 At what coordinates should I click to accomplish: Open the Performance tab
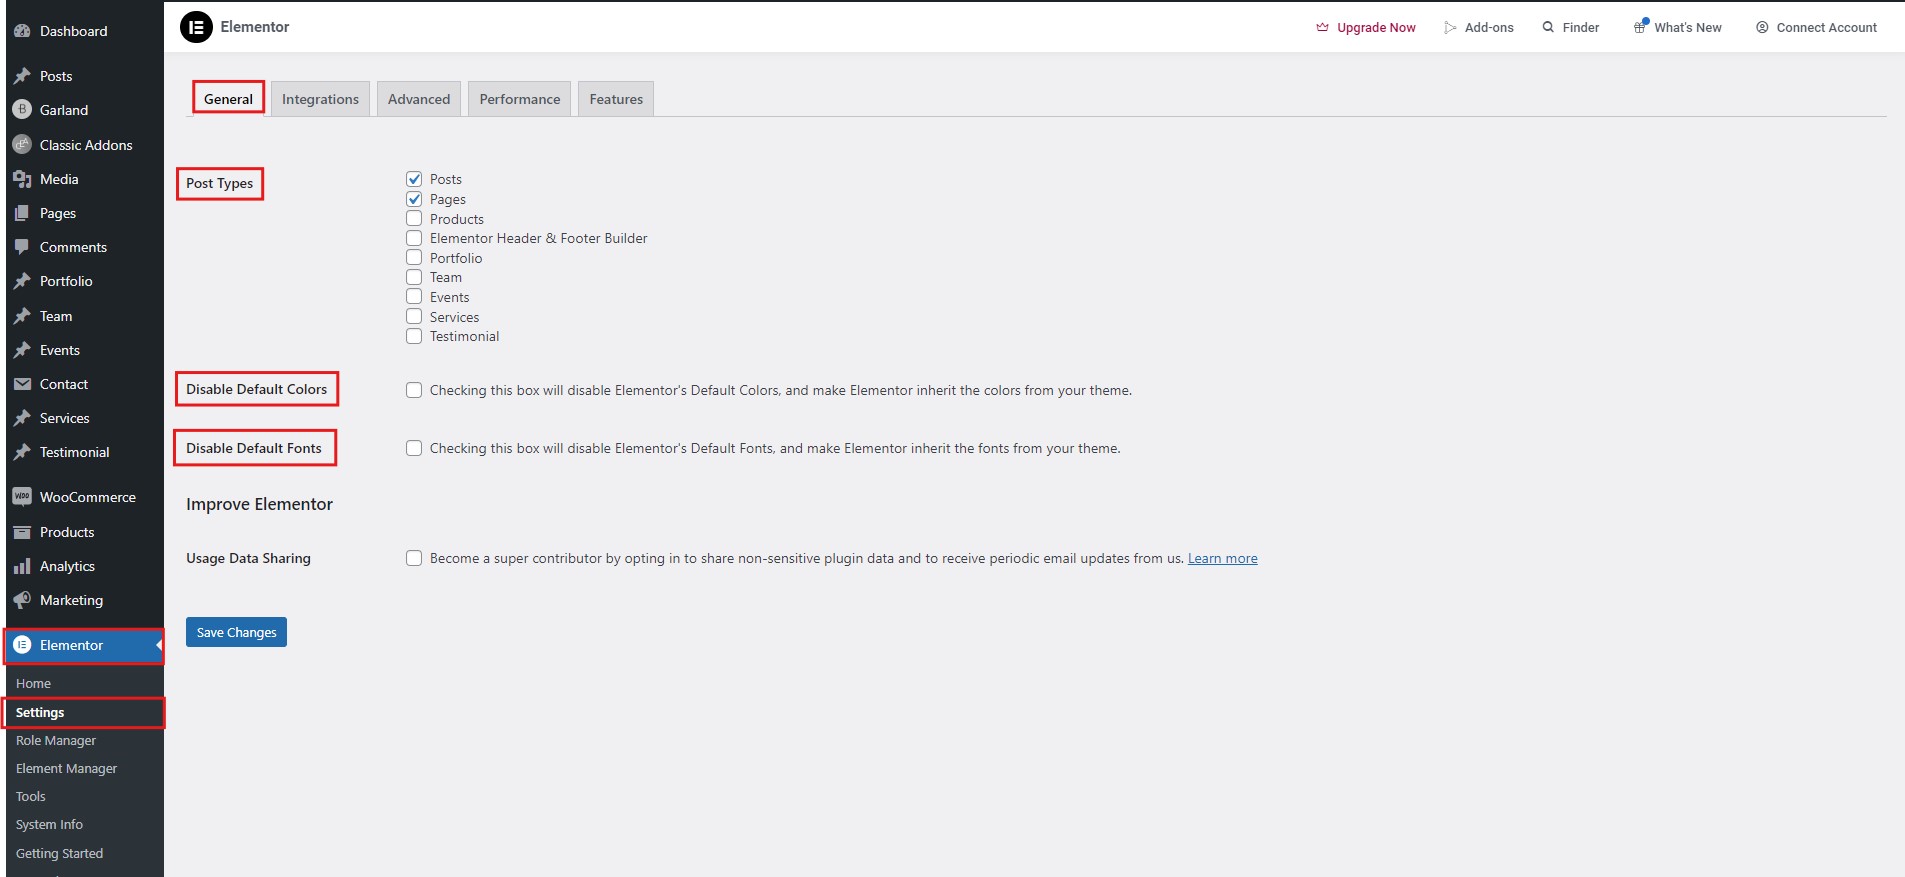click(520, 99)
